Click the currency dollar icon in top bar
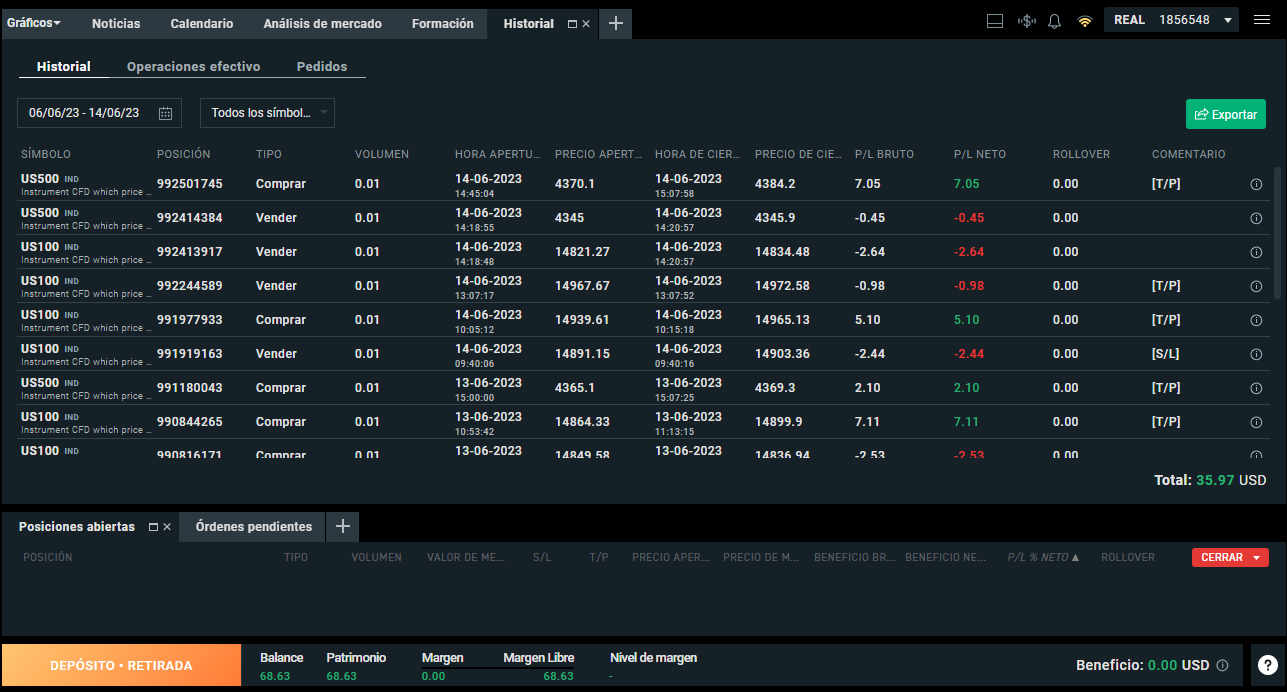The height and width of the screenshot is (692, 1287). (1026, 21)
